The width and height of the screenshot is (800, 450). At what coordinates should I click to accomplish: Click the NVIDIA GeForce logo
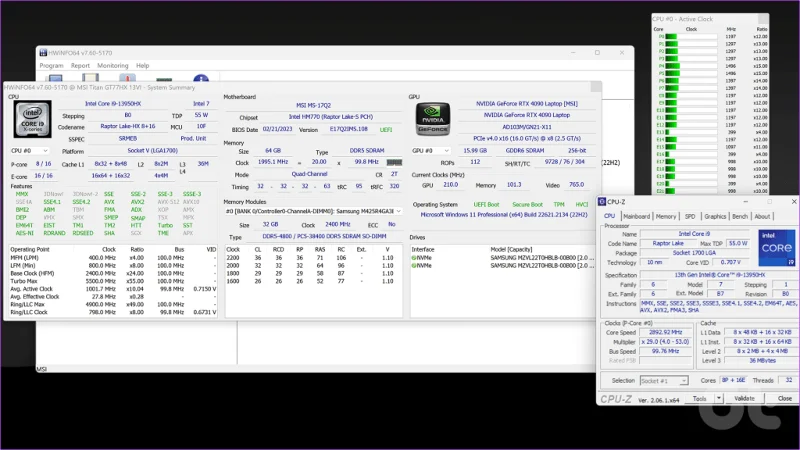pos(433,119)
